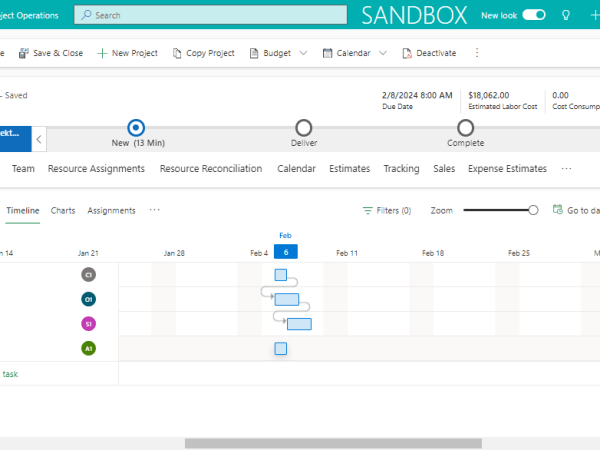Click the lightbulb assistant icon

click(566, 15)
